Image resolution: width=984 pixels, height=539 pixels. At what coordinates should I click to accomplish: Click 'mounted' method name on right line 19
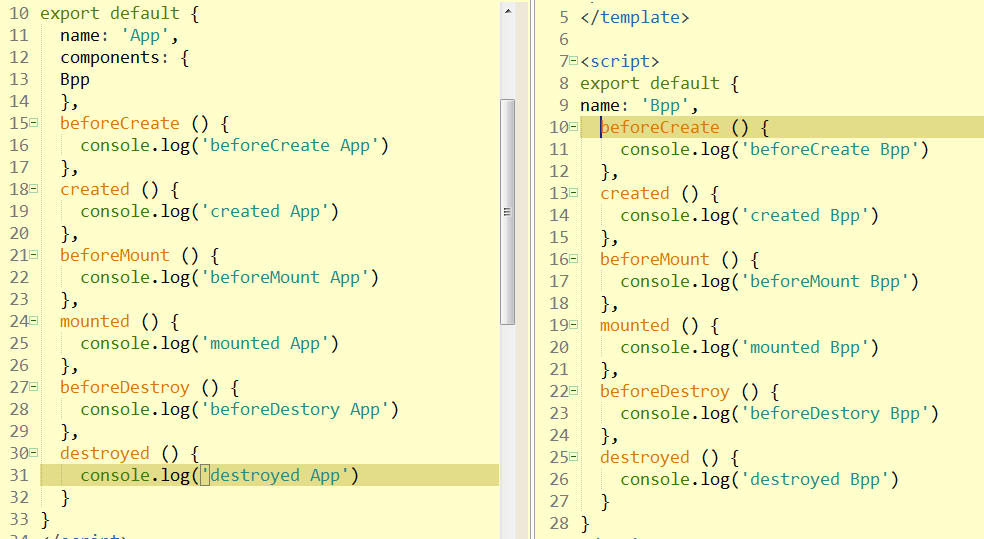point(634,325)
